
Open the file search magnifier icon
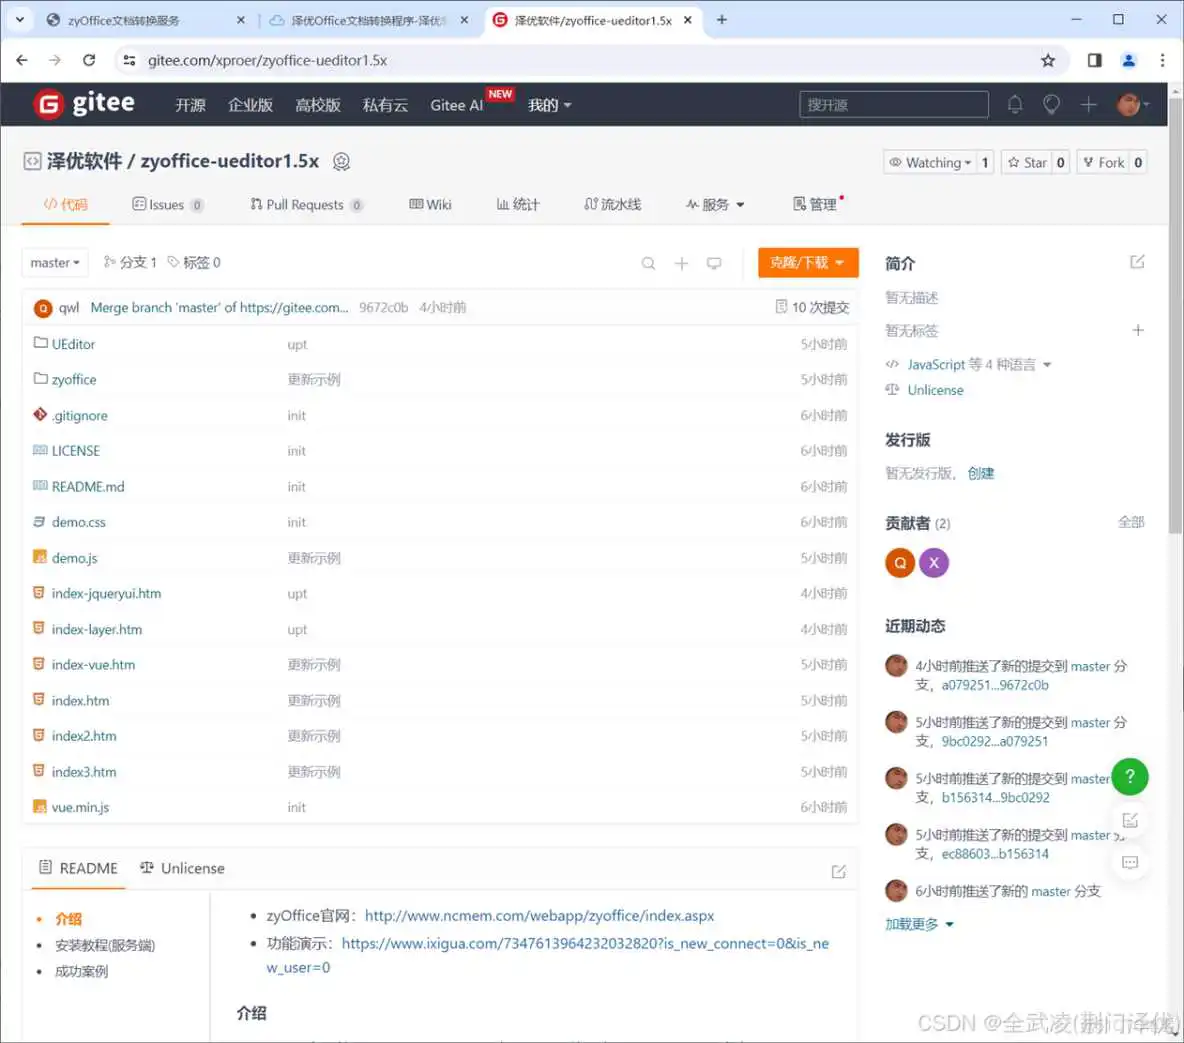coord(648,263)
